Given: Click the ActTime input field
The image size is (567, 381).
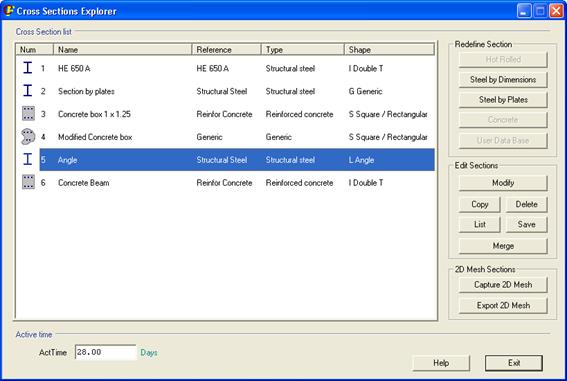Looking at the screenshot, I should click(105, 352).
